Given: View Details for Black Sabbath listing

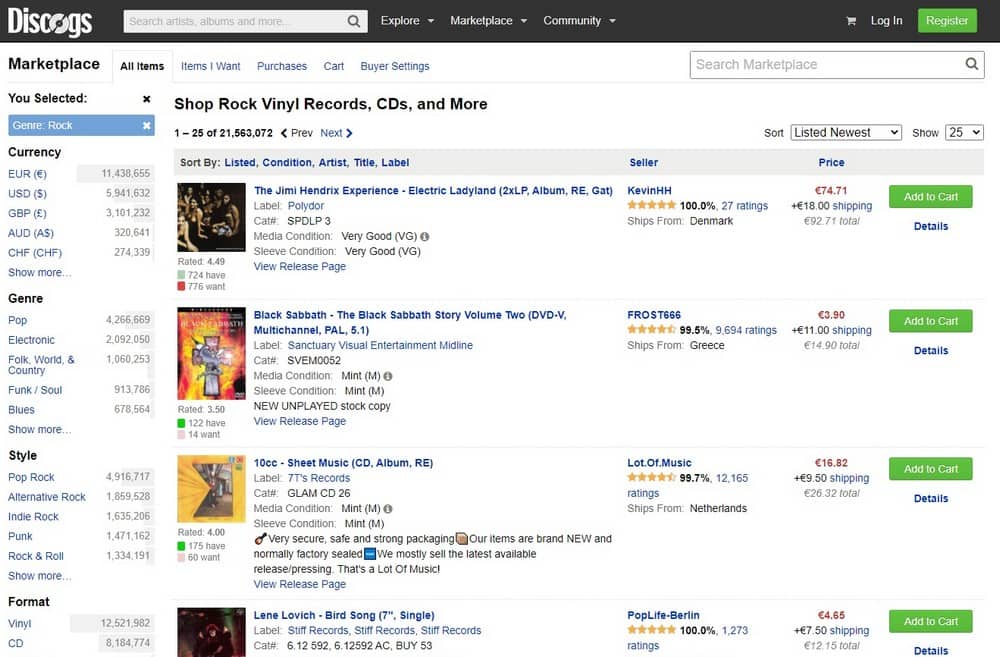Looking at the screenshot, I should pyautogui.click(x=930, y=351).
